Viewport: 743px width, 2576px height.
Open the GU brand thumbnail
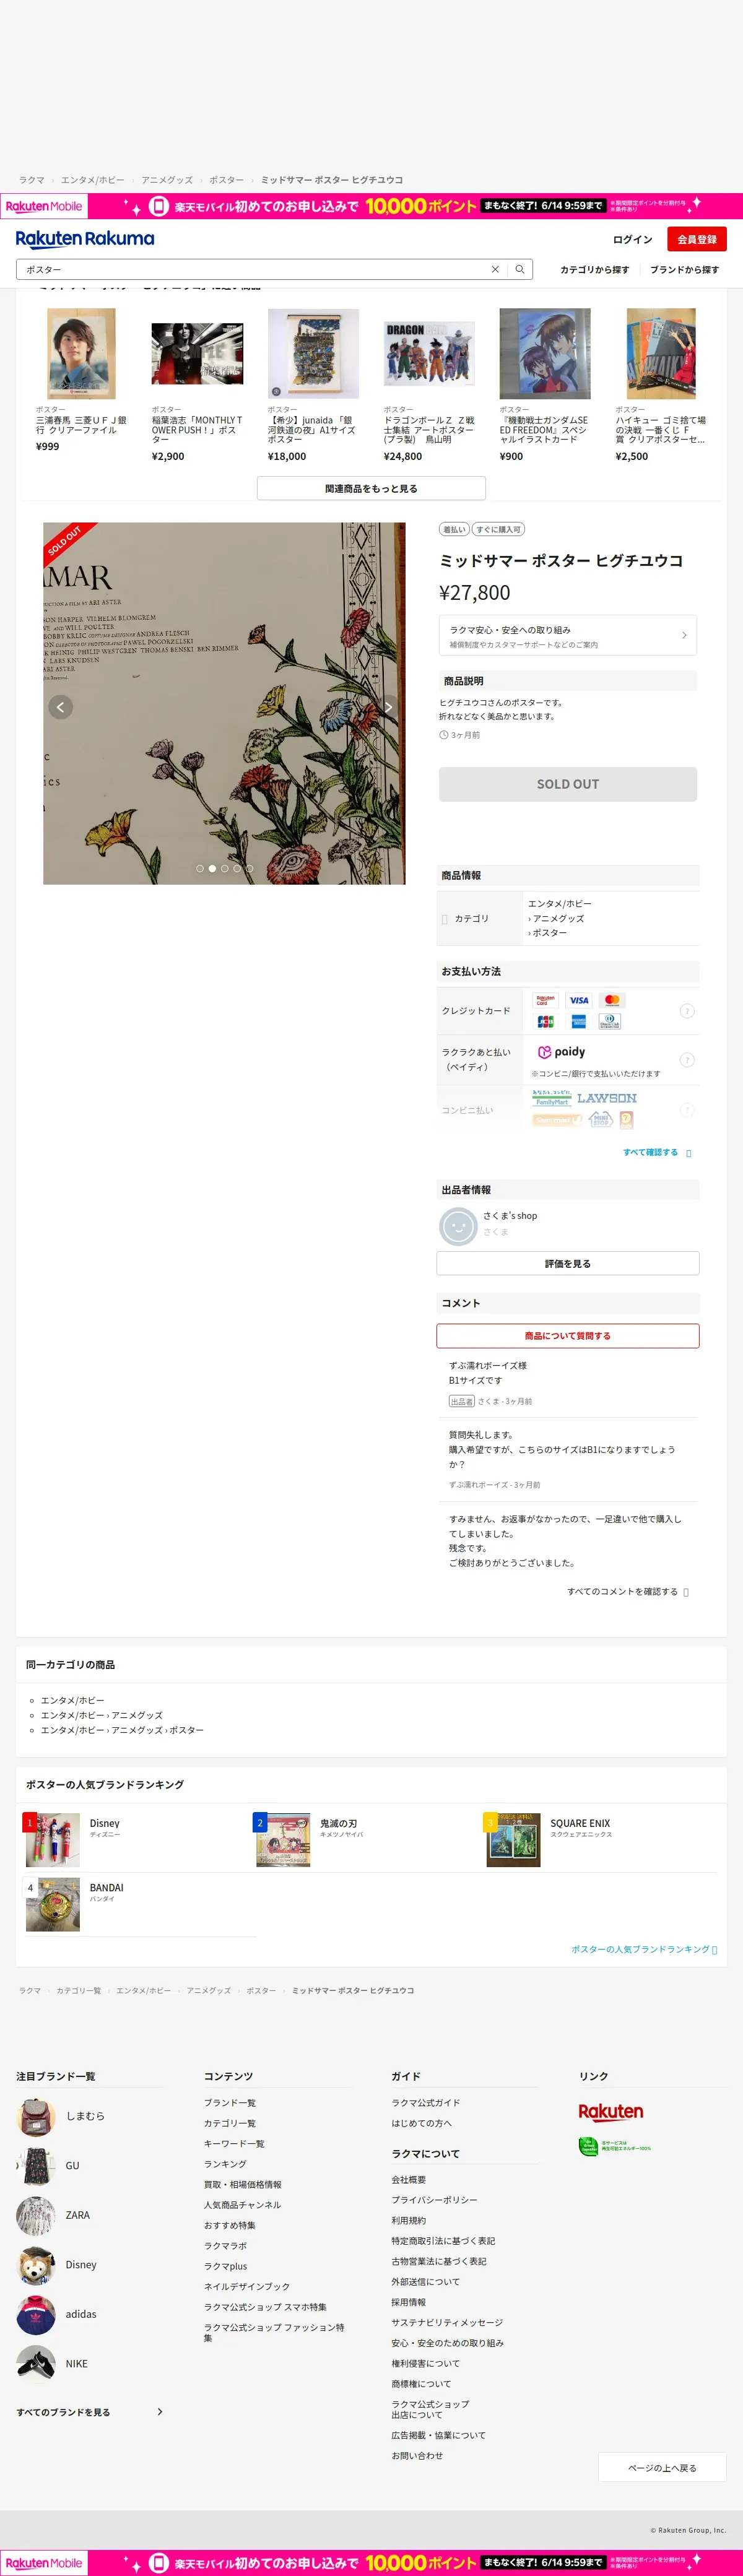(x=36, y=2166)
